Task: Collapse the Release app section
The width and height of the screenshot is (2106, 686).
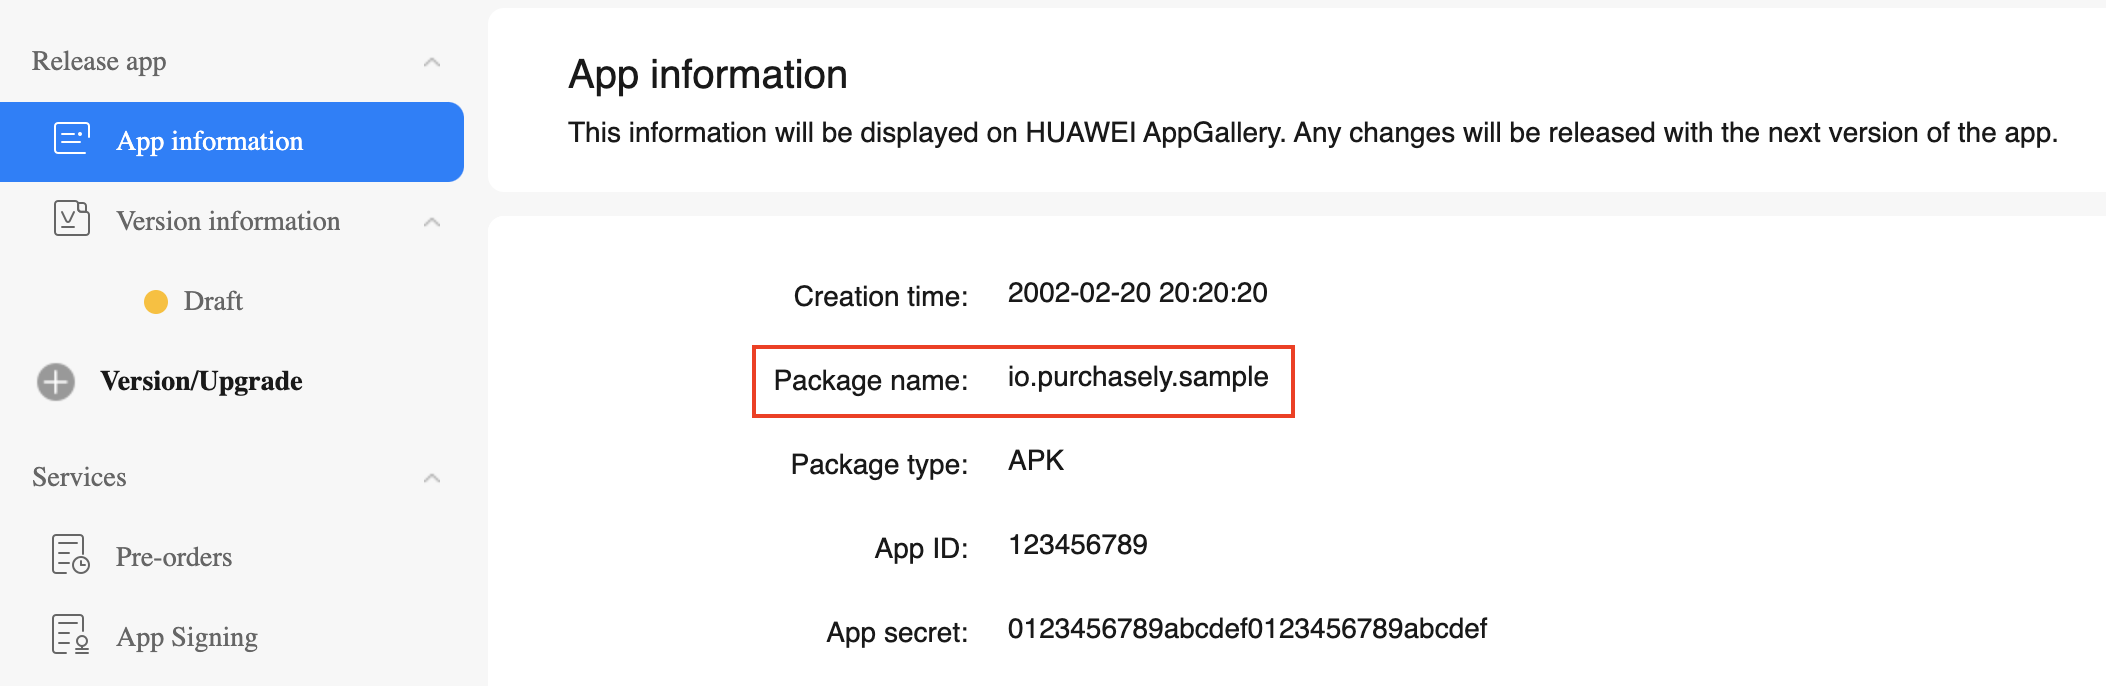Action: pos(432,62)
